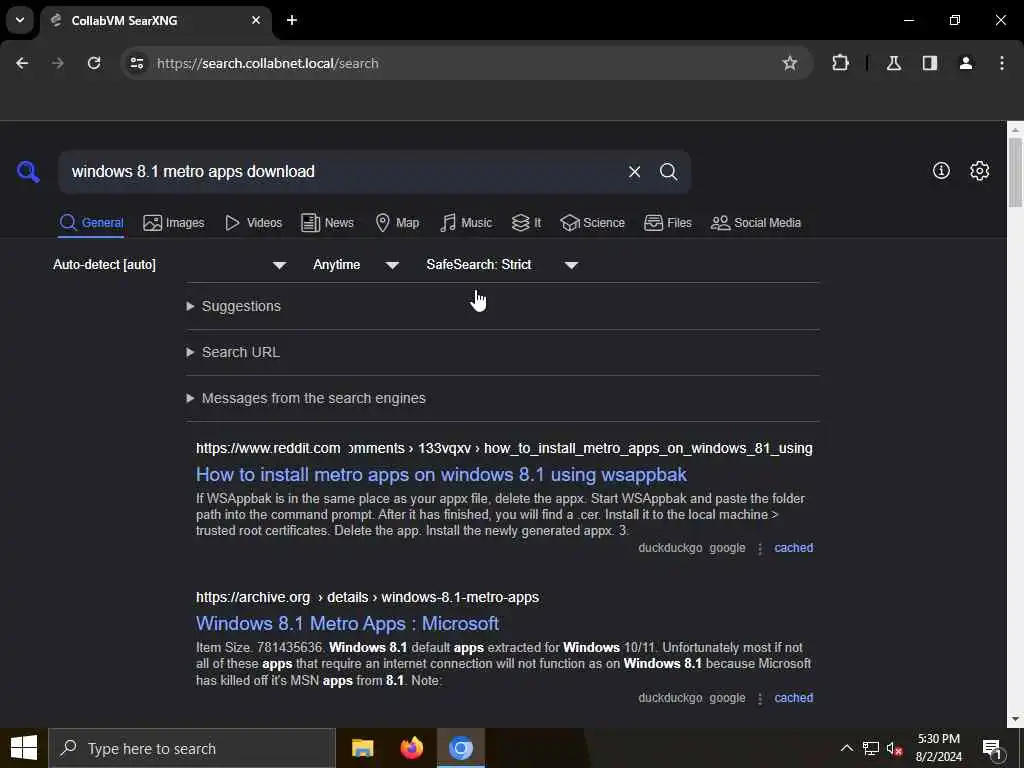Submit search with magnifier button
This screenshot has width=1024, height=768.
click(x=668, y=172)
